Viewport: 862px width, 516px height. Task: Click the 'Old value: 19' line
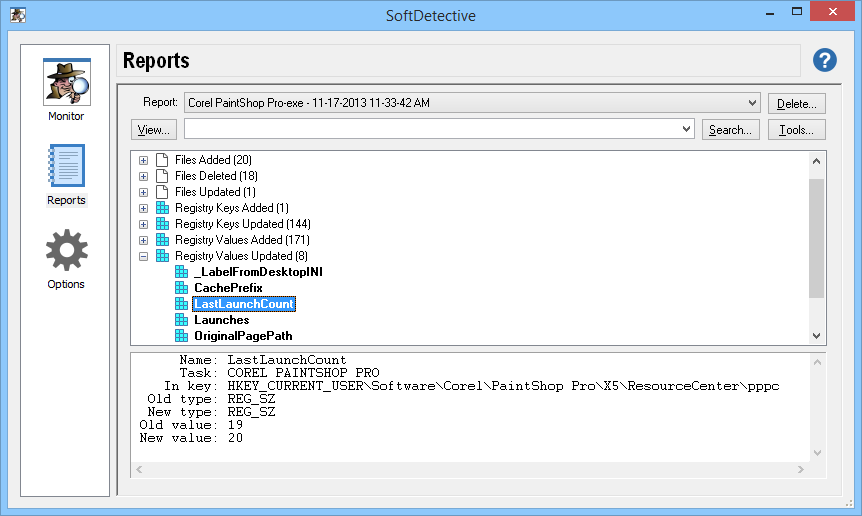191,425
